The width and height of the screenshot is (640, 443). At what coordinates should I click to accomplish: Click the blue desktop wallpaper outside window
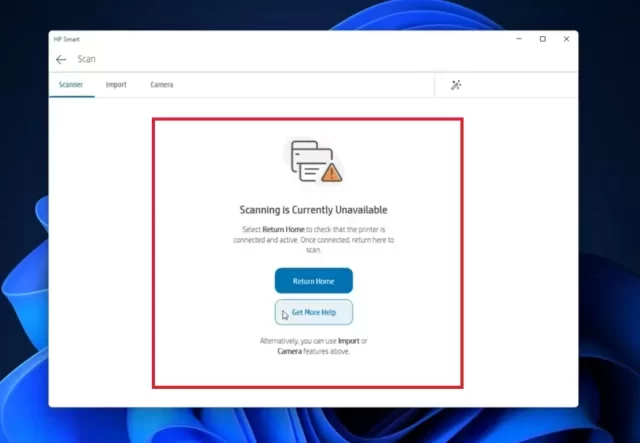click(610, 250)
